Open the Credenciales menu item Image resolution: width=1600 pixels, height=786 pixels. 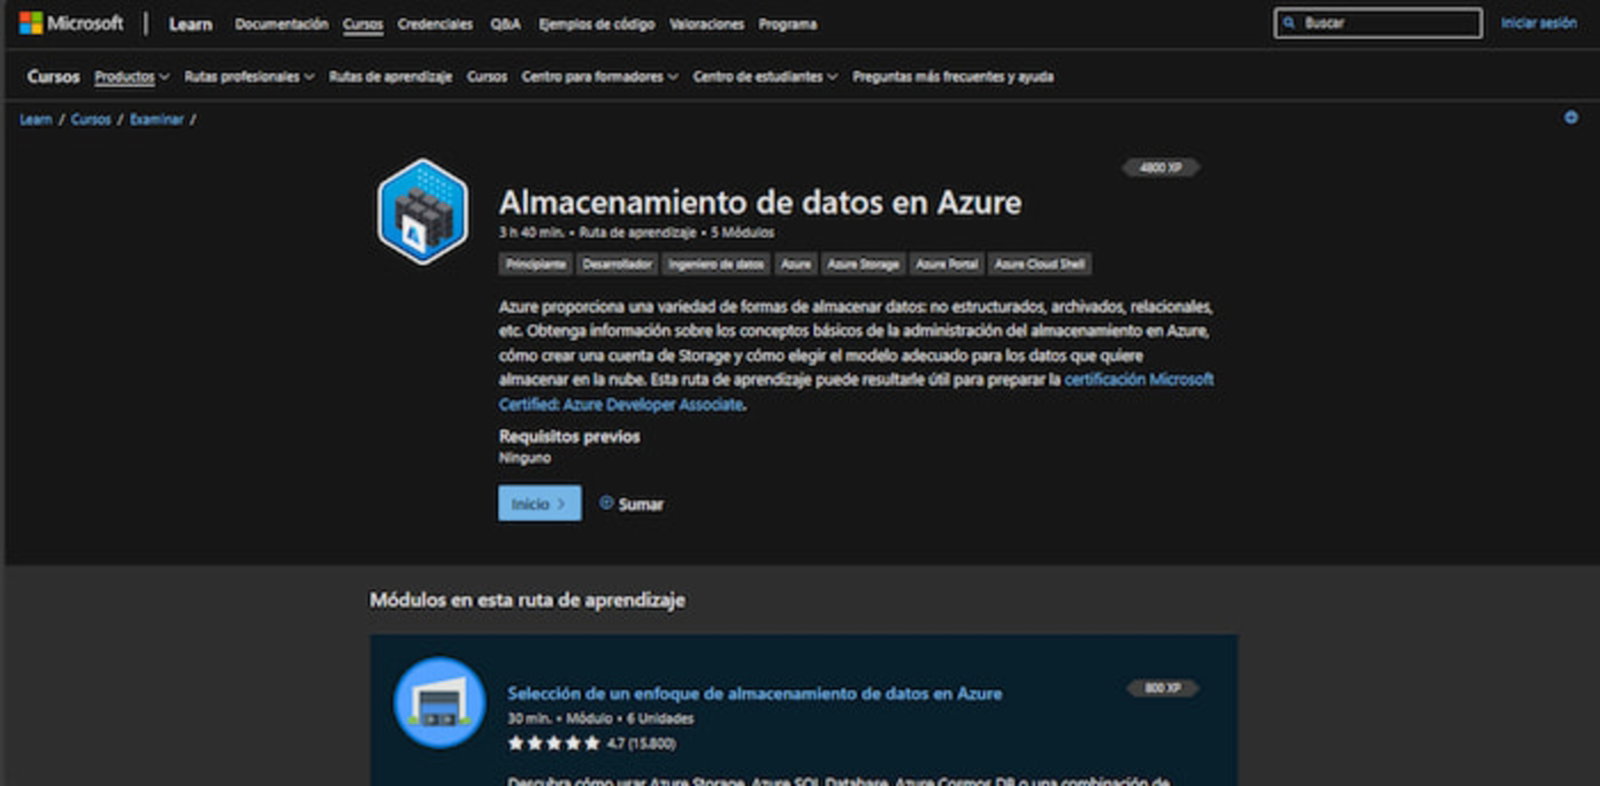pos(435,24)
